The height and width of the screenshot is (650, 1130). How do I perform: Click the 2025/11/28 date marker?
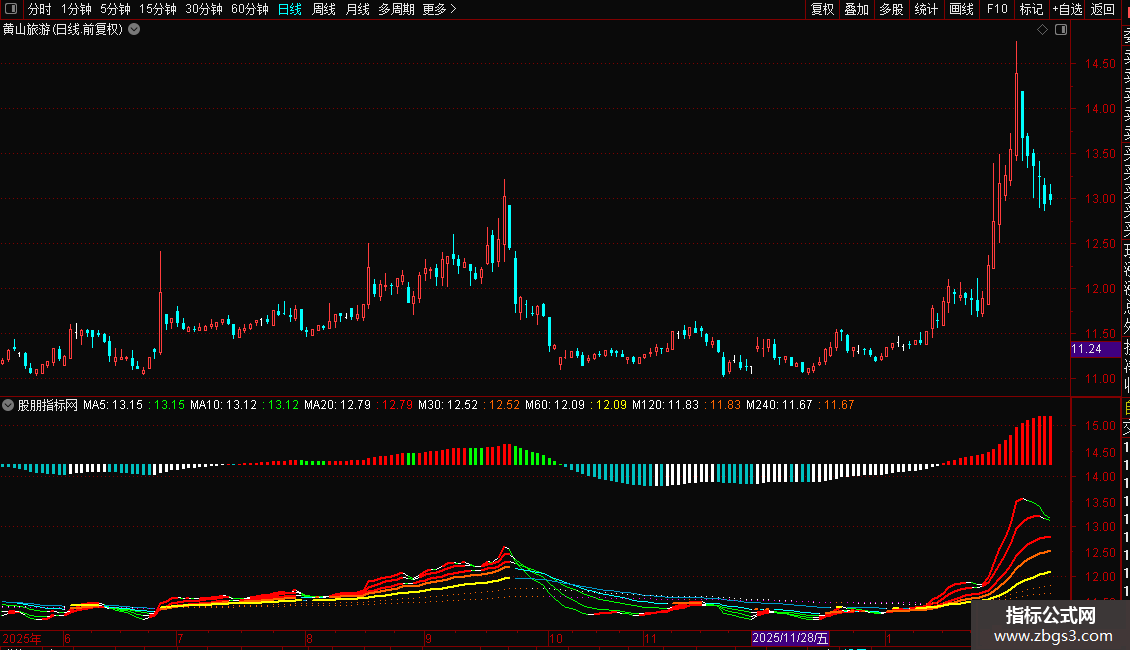coord(790,637)
